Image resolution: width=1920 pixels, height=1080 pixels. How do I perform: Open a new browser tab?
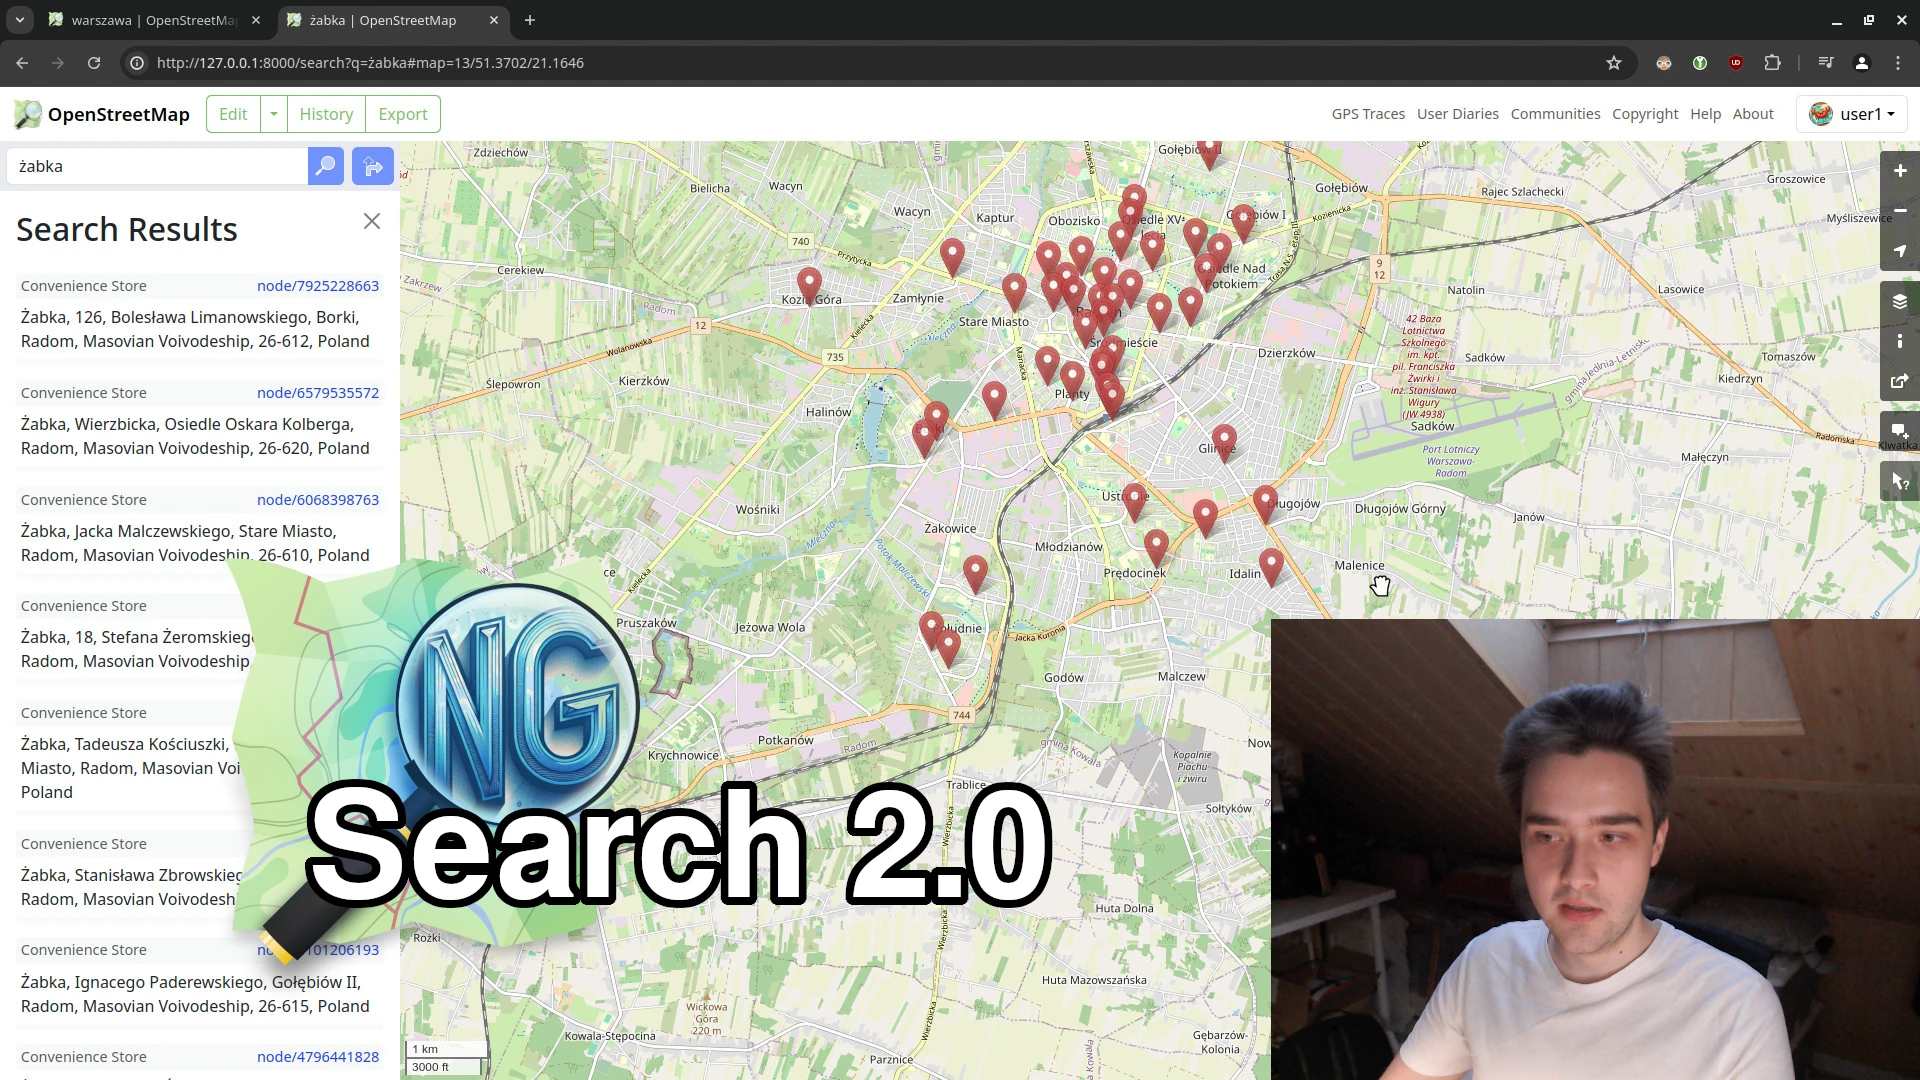pyautogui.click(x=530, y=20)
